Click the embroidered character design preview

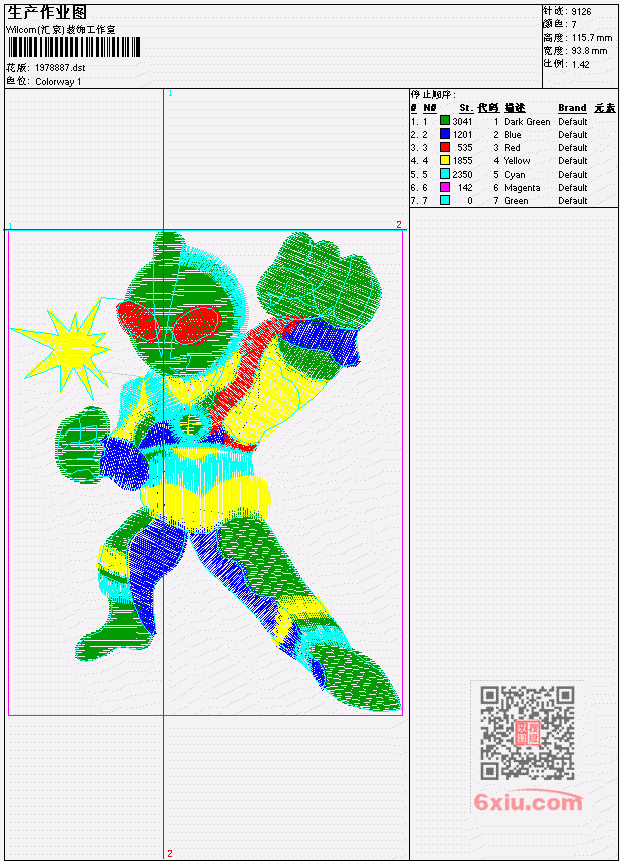coord(205,472)
